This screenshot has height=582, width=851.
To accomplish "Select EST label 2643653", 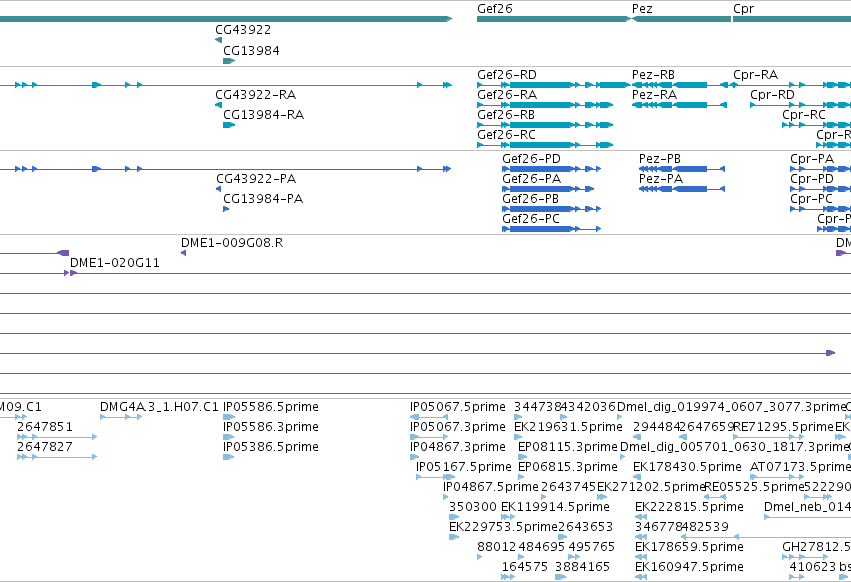I will [585, 527].
